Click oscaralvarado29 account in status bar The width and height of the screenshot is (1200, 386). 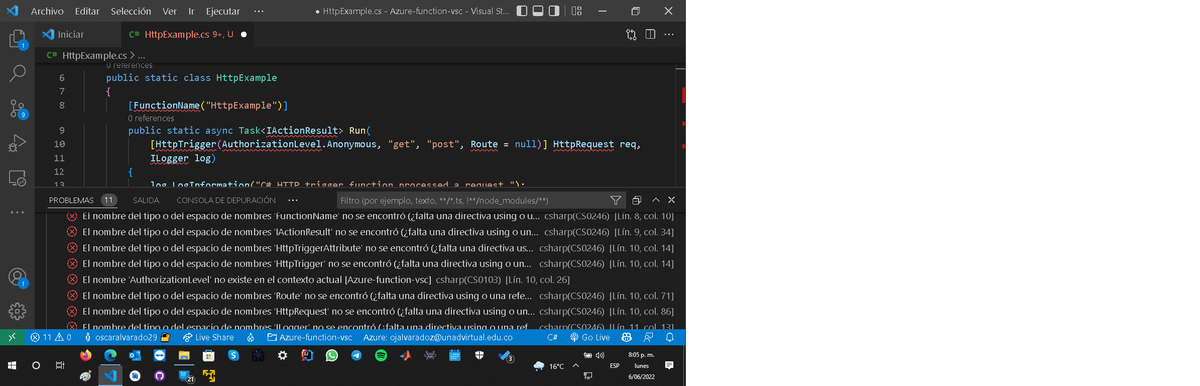pos(126,337)
